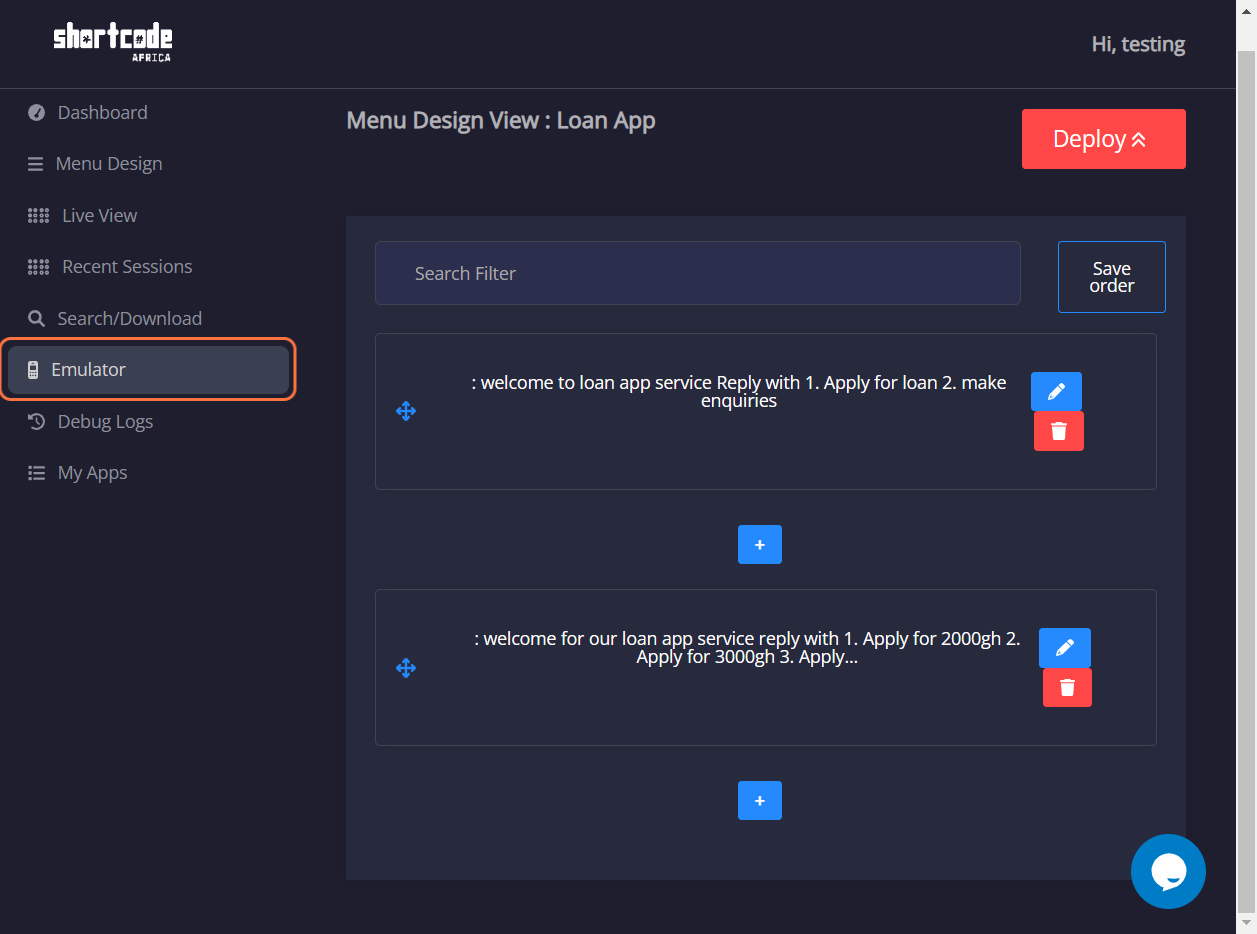
Task: Click move handle of 'Apply for 2000gh' card
Action: (406, 668)
